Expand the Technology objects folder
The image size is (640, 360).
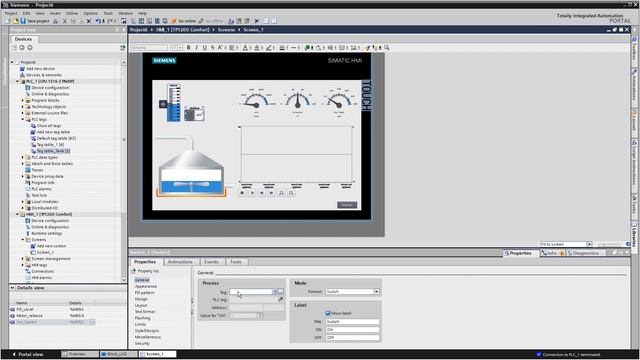[x=23, y=107]
